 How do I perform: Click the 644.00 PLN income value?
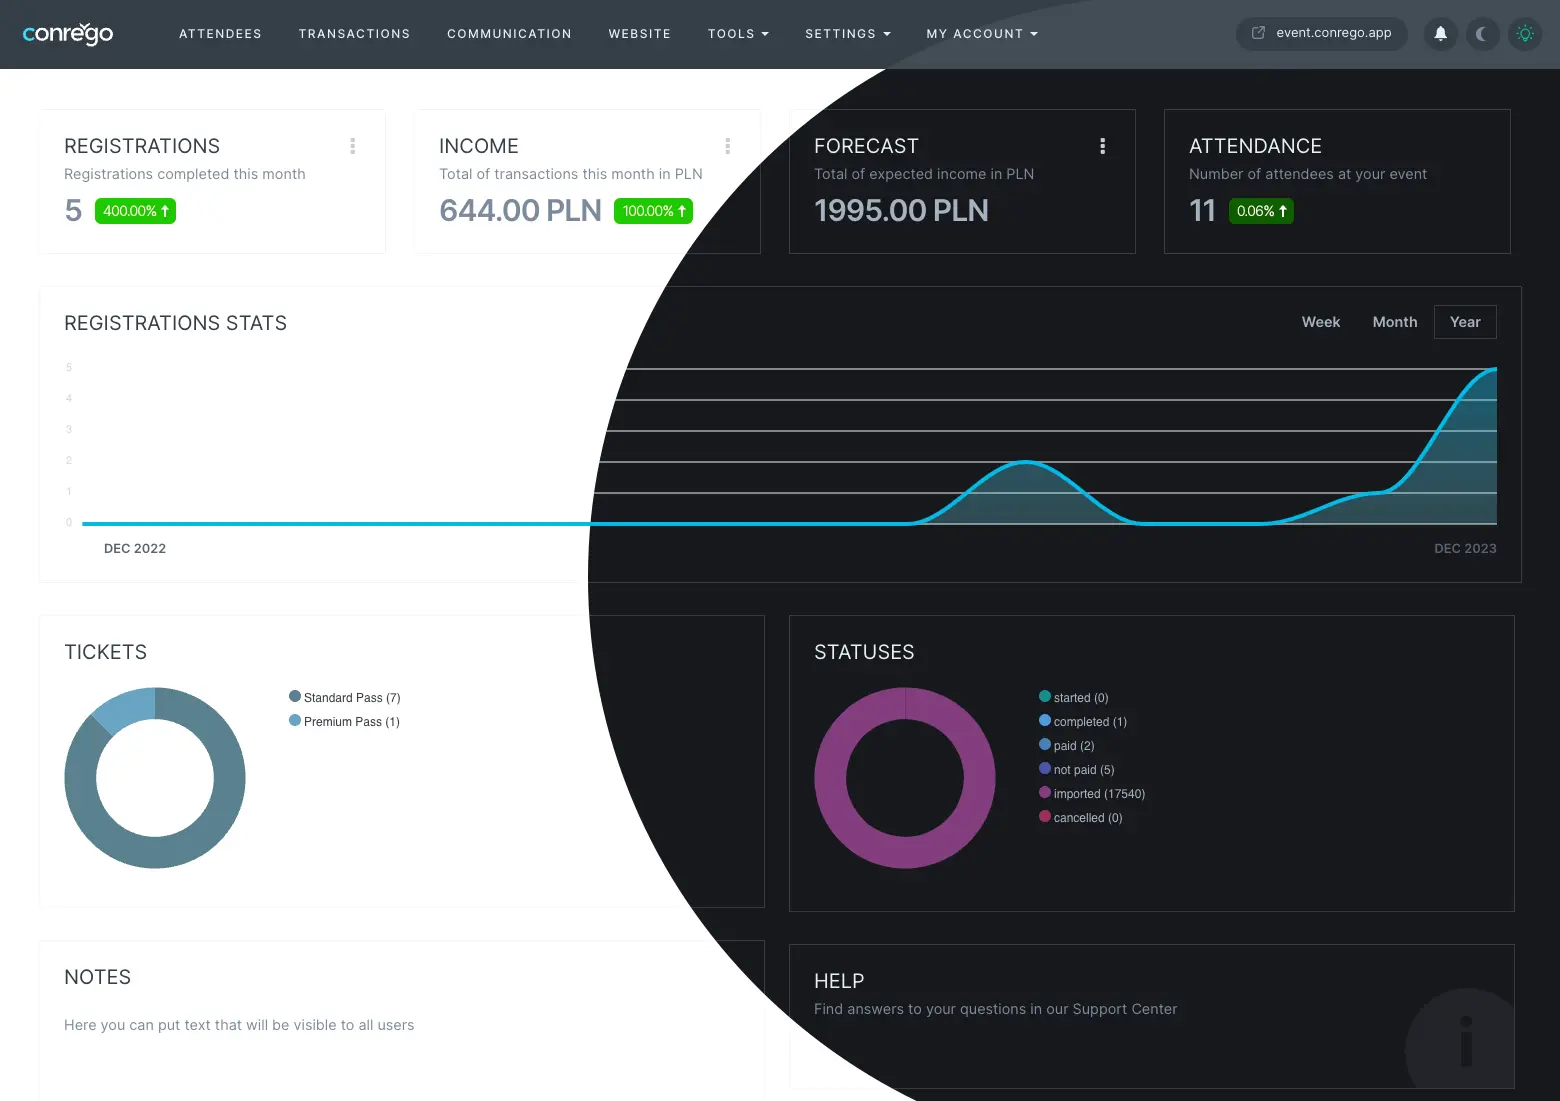pyautogui.click(x=520, y=210)
